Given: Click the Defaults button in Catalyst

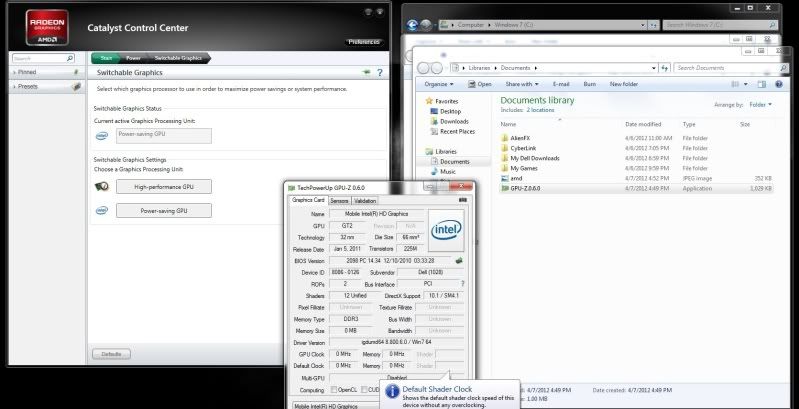Looking at the screenshot, I should click(111, 354).
